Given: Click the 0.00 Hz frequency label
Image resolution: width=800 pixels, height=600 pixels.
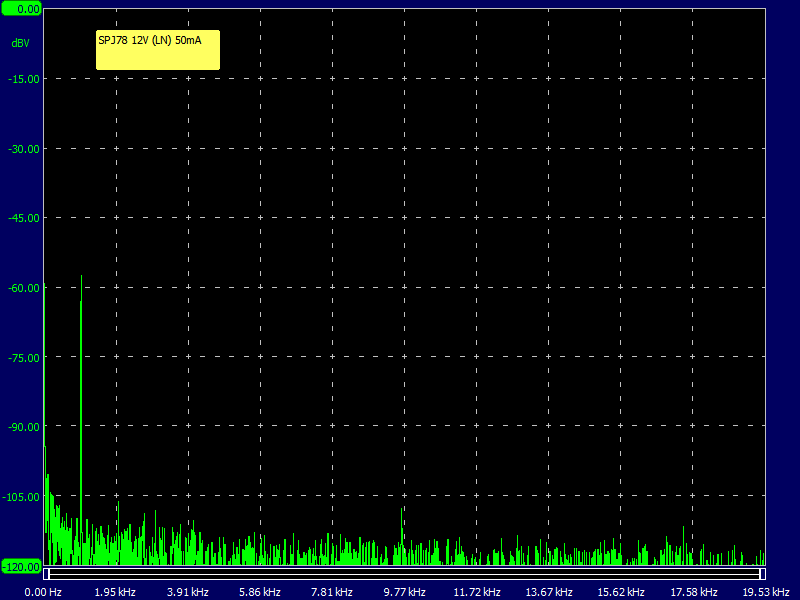Looking at the screenshot, I should coord(43,592).
